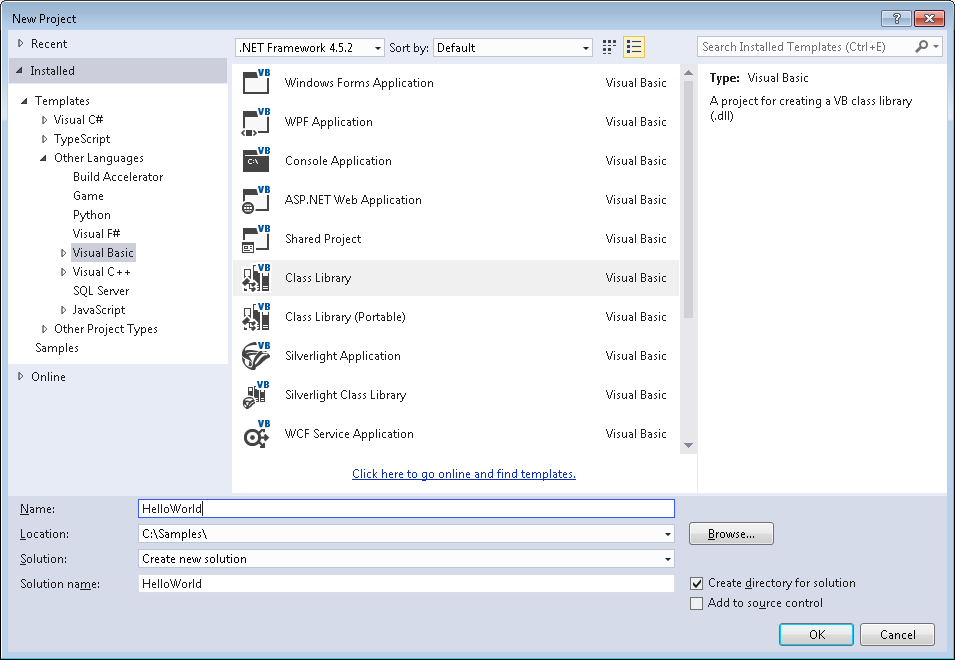Expand the Other Project Types node
Image resolution: width=955 pixels, height=660 pixels.
(x=44, y=329)
